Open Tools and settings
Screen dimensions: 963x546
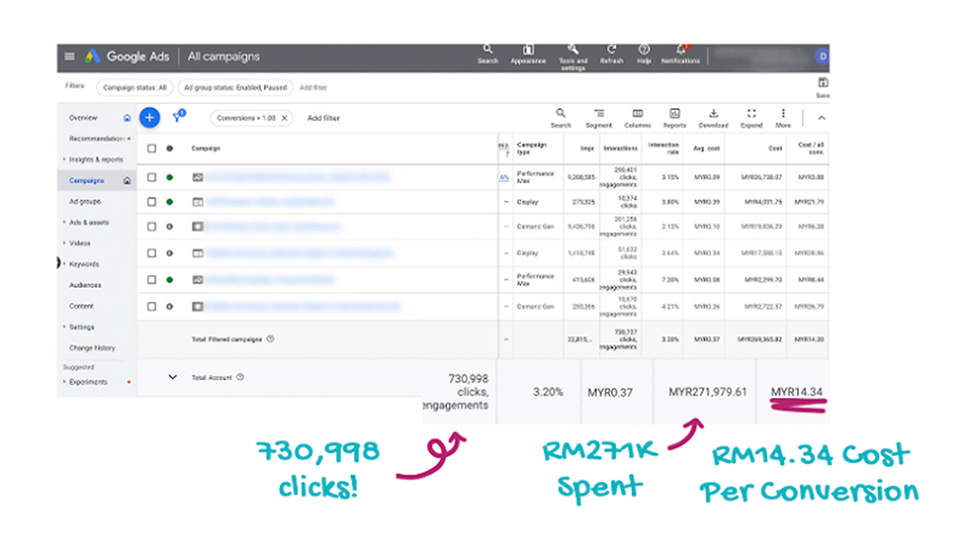pos(572,51)
